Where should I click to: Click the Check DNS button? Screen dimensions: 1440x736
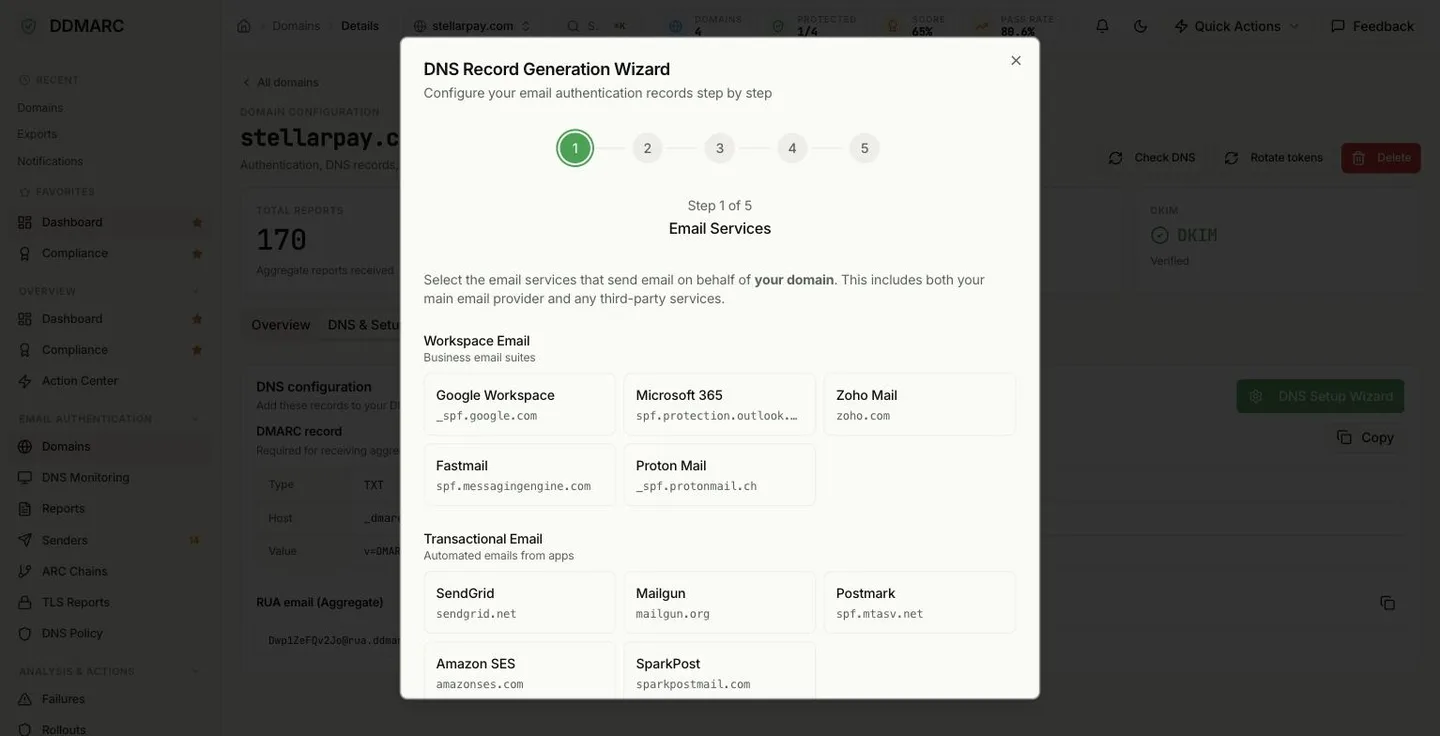(1152, 158)
